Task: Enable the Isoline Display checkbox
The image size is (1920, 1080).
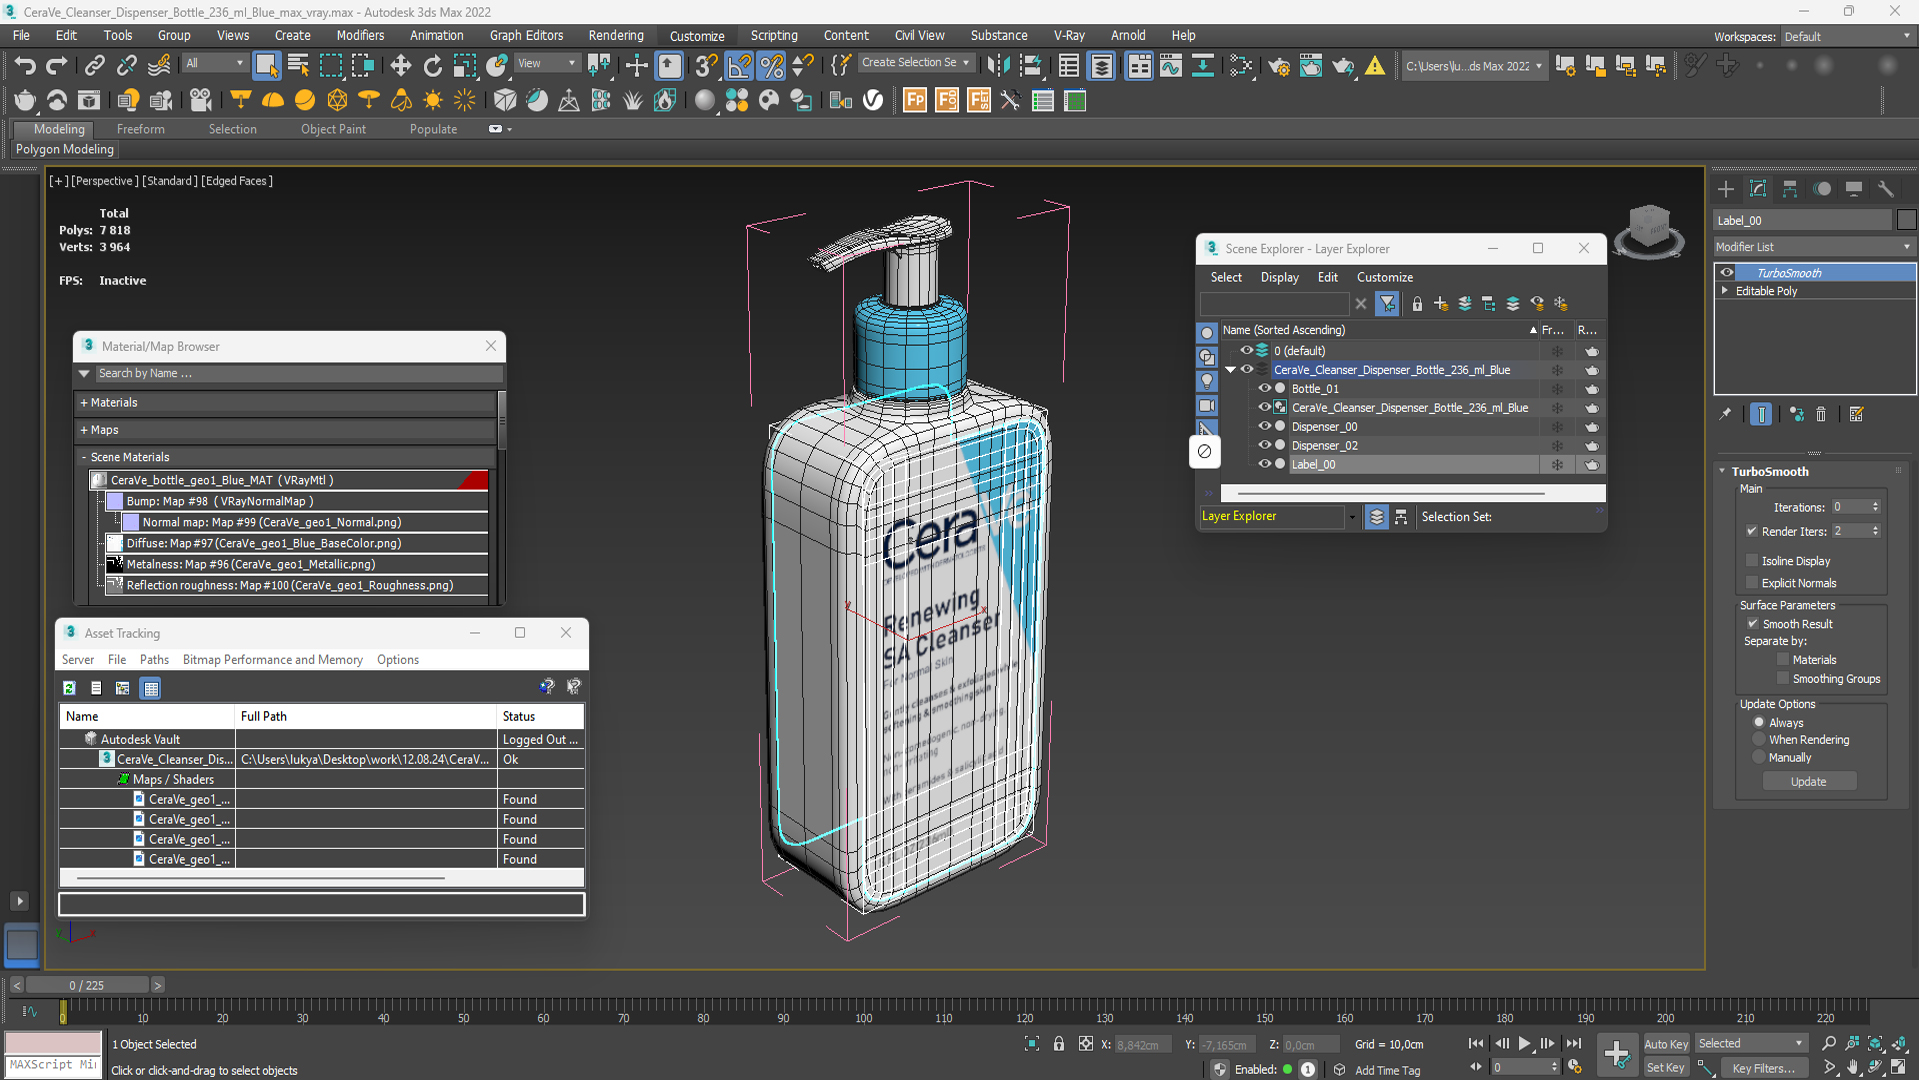Action: (1752, 561)
